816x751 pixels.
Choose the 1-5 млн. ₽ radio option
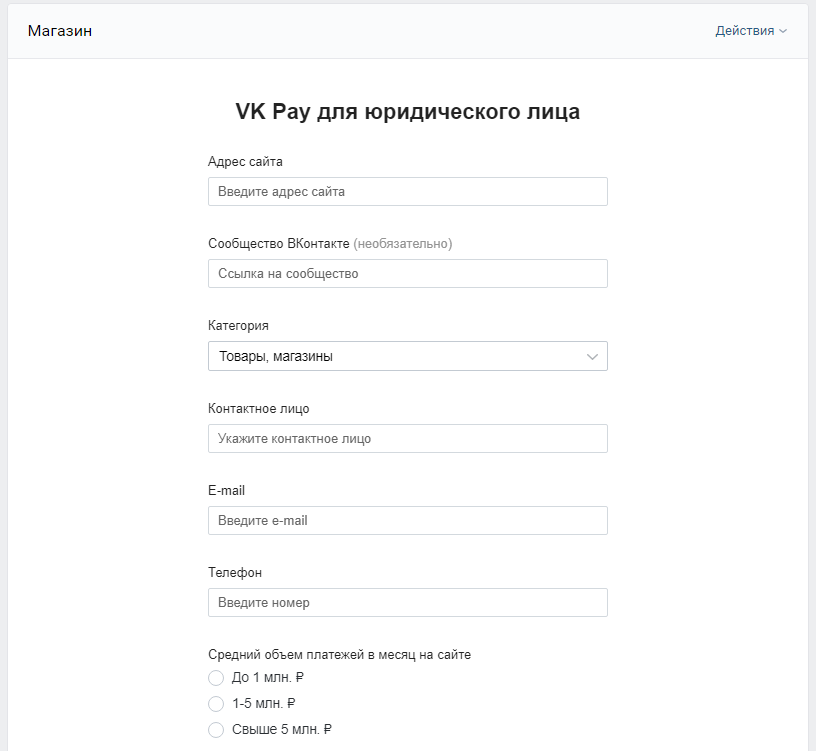click(x=216, y=704)
